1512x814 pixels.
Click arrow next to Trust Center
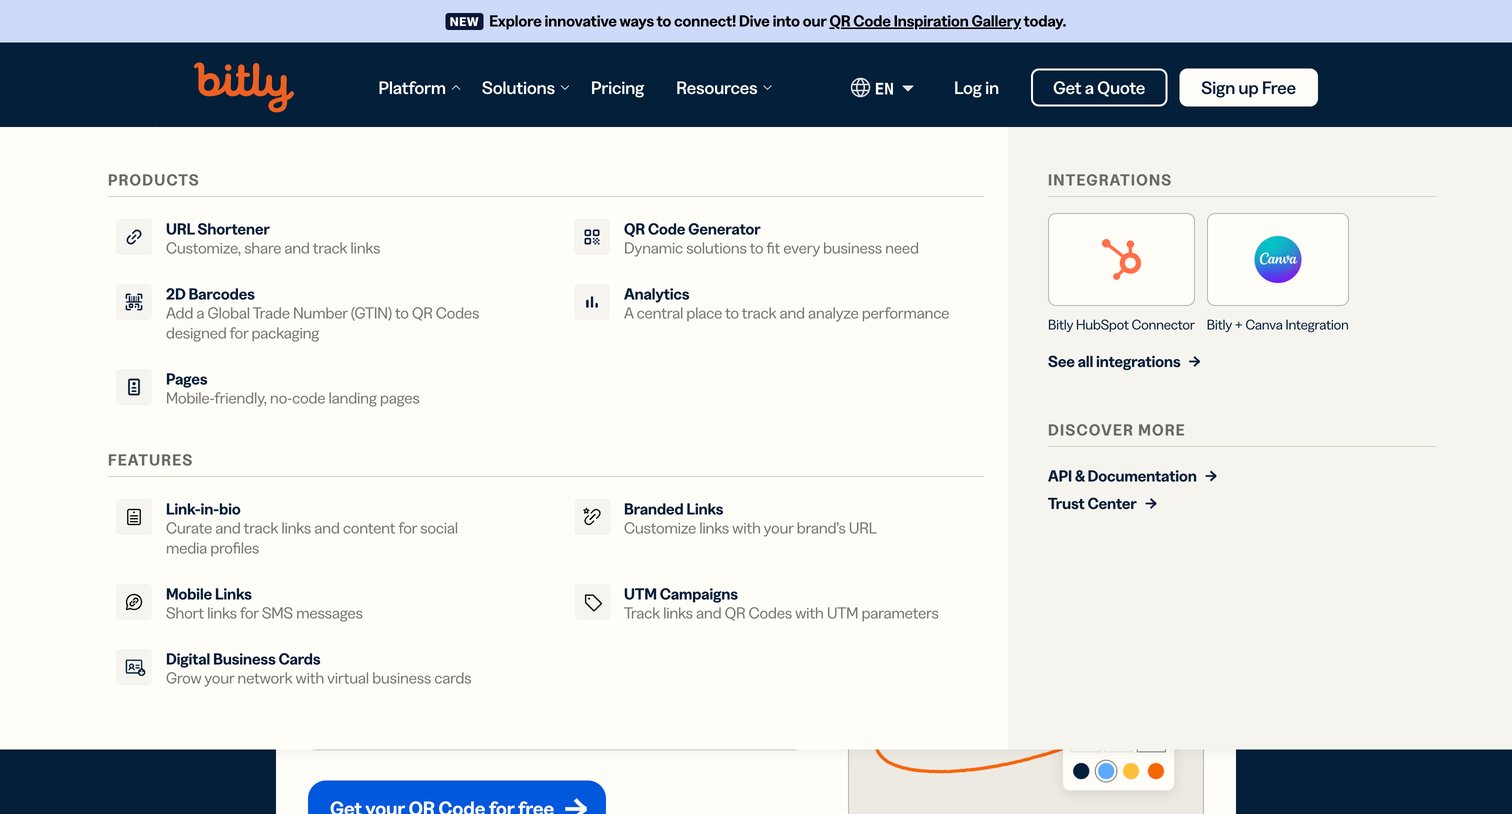click(x=1151, y=504)
